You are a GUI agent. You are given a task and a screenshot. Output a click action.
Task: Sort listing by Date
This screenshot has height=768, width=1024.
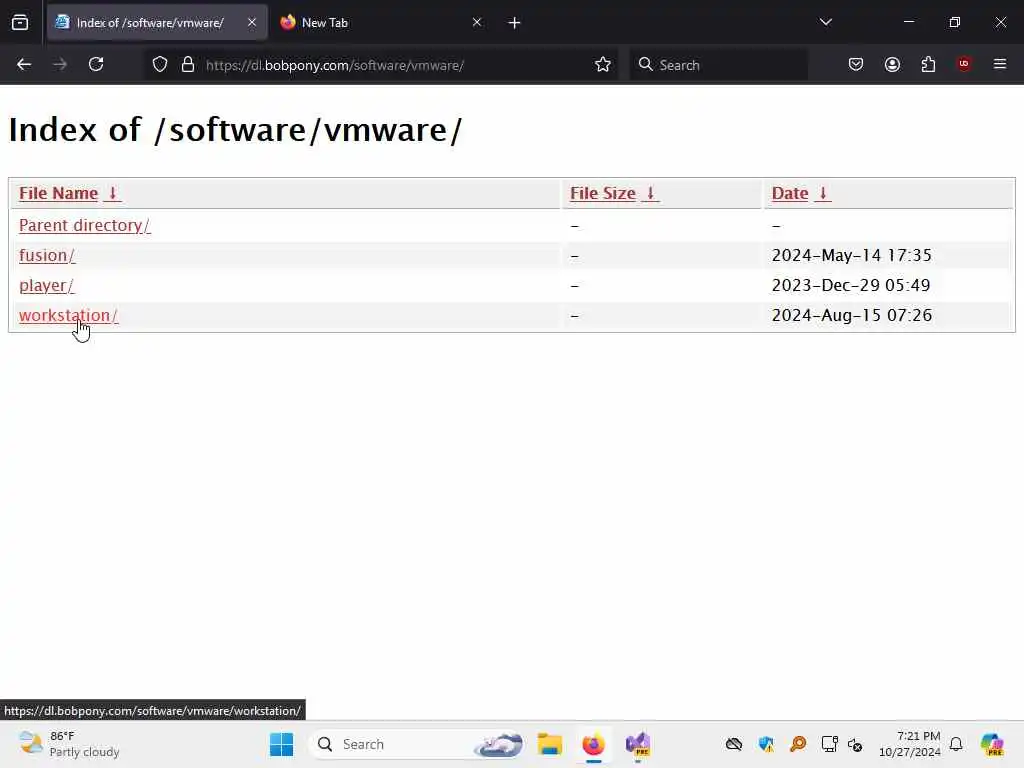tap(790, 193)
